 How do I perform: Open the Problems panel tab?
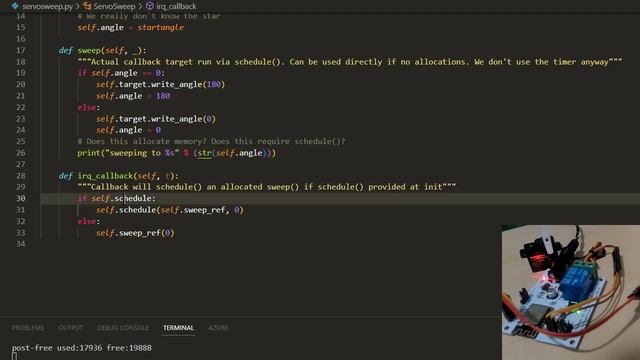(x=28, y=328)
